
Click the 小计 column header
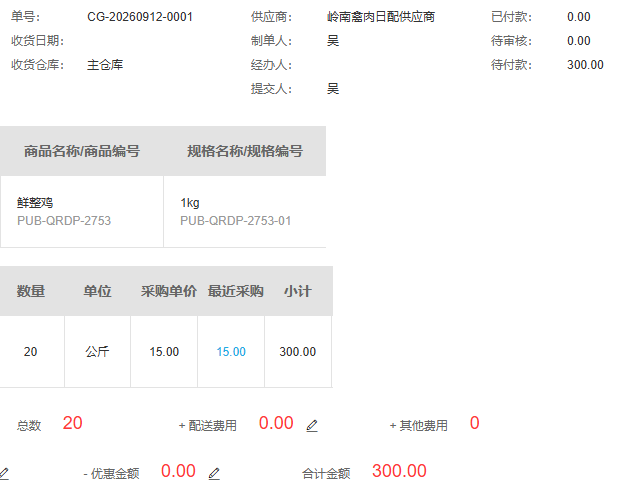(x=297, y=291)
